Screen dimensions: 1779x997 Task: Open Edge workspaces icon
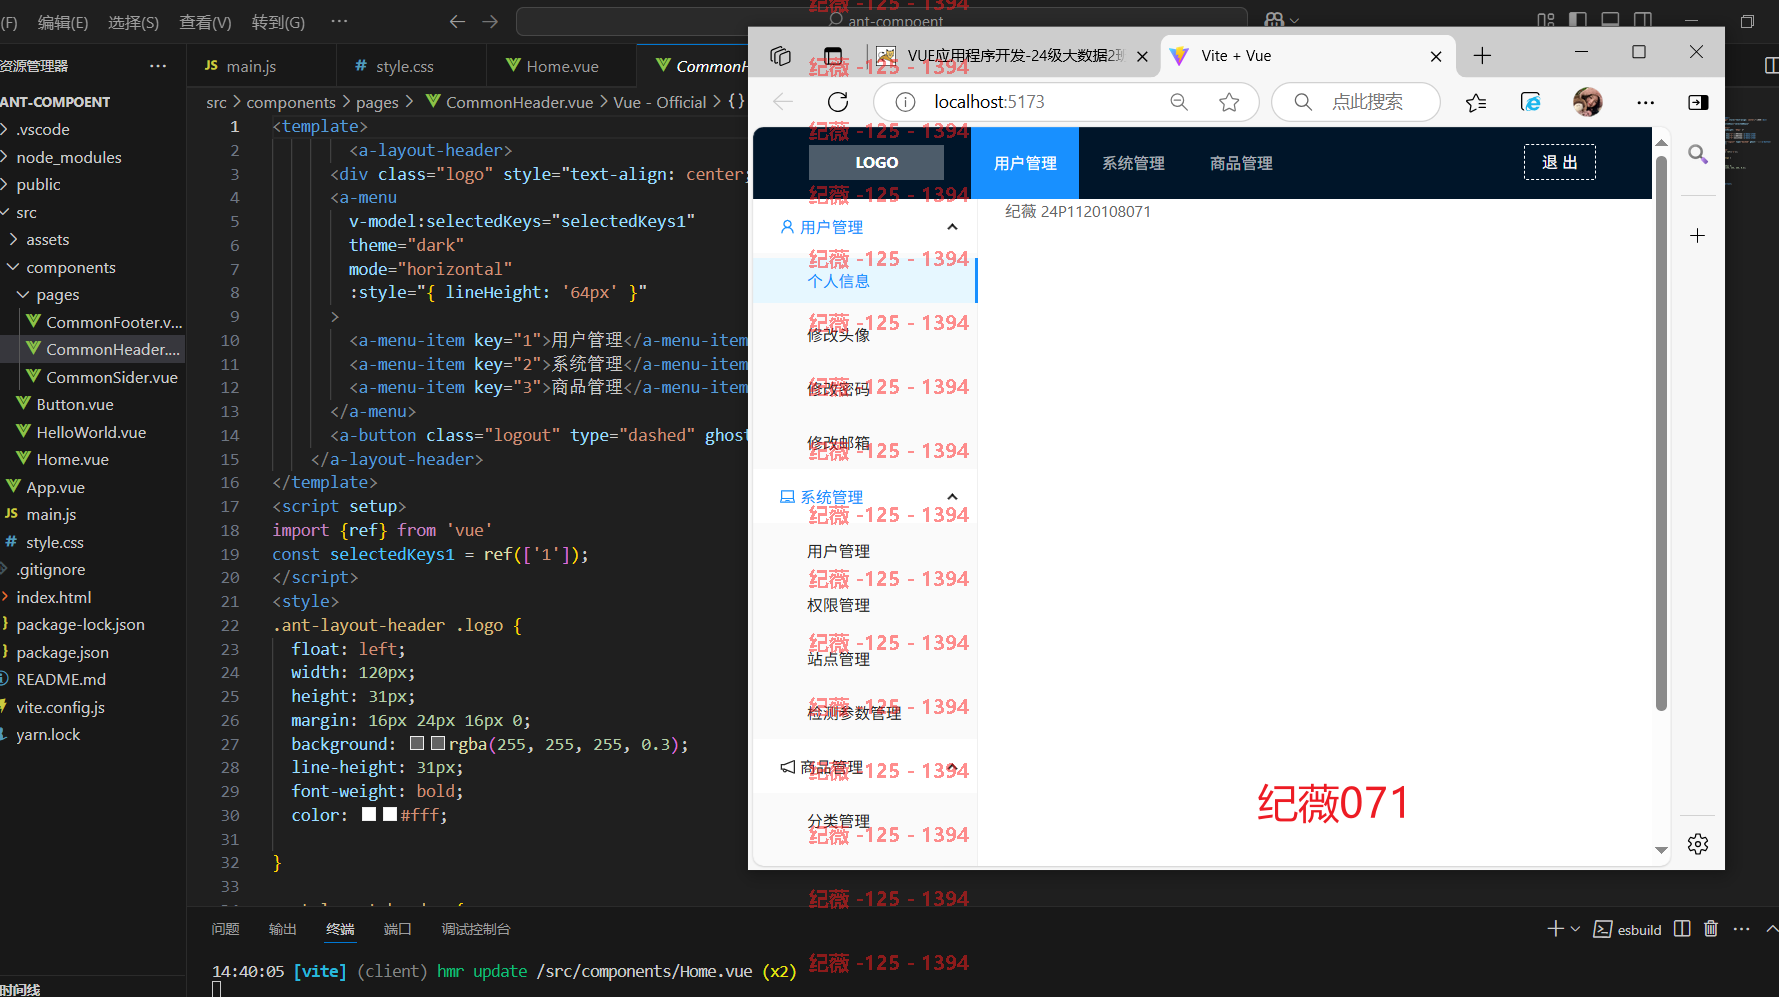pos(781,56)
